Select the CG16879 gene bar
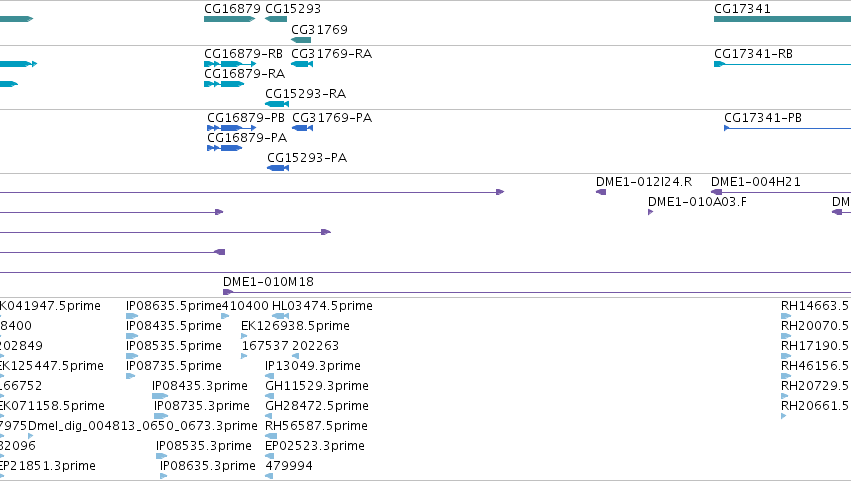851x481 pixels. (x=229, y=19)
